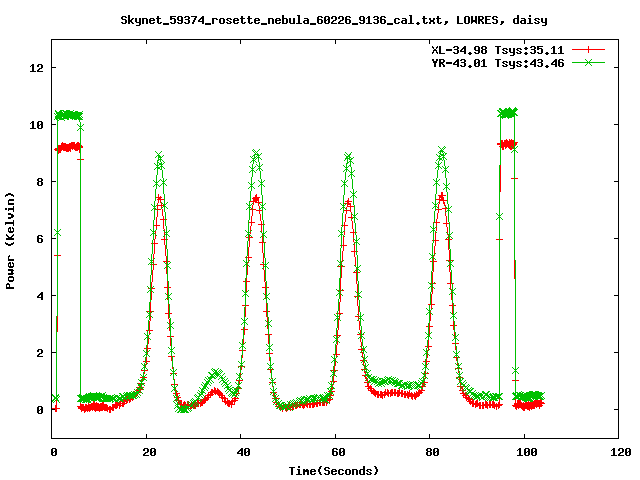Click the green calibration plateau near 96 seconds

[x=507, y=113]
